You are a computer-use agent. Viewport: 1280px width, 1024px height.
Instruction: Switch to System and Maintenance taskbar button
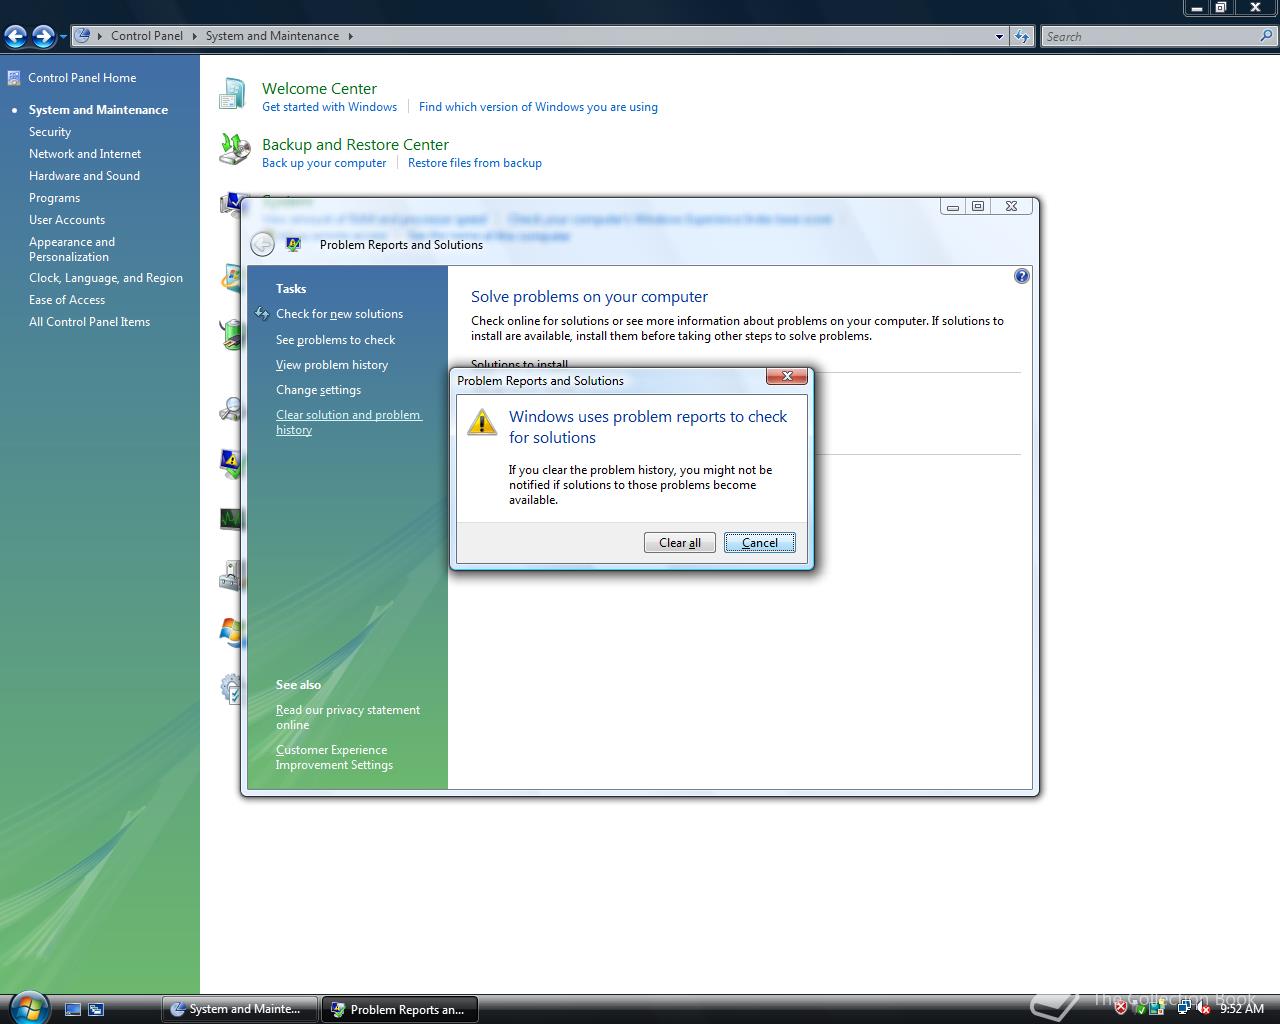(x=239, y=1009)
